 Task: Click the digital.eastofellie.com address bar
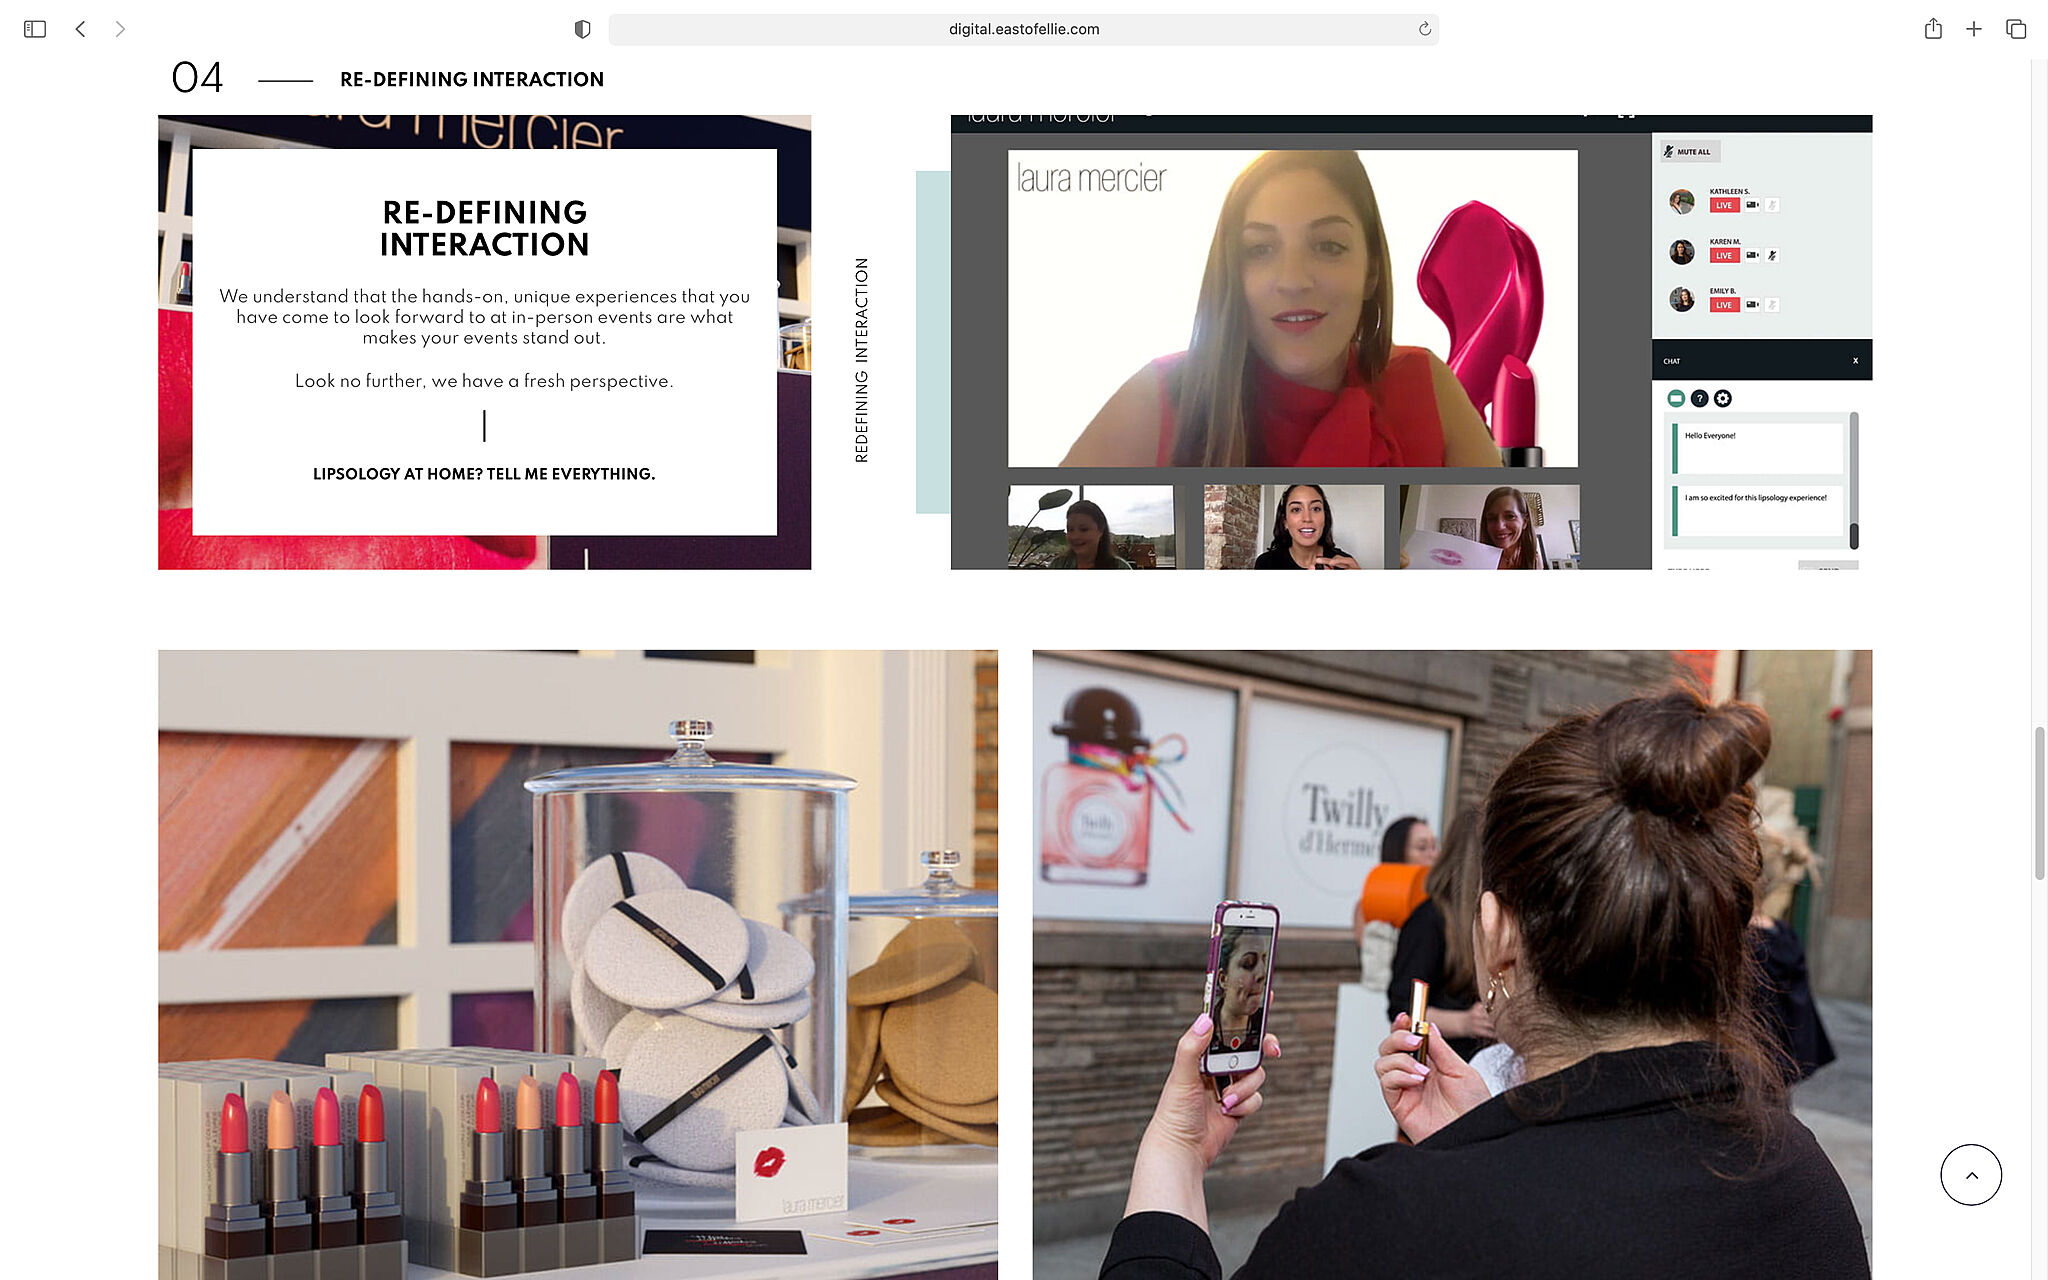coord(1023,29)
